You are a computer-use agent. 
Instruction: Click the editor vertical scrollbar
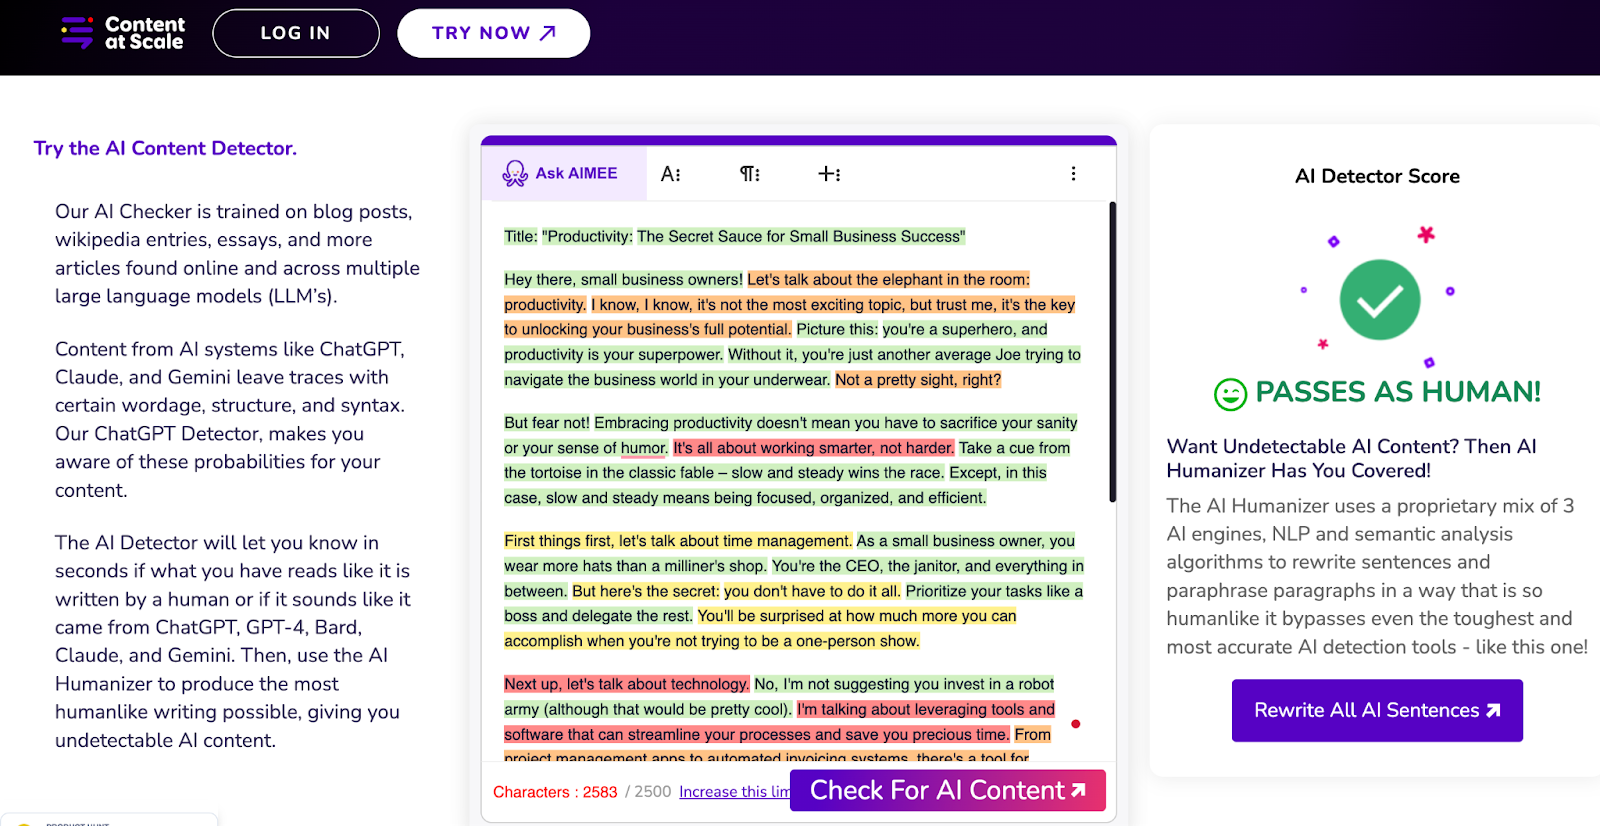point(1112,352)
